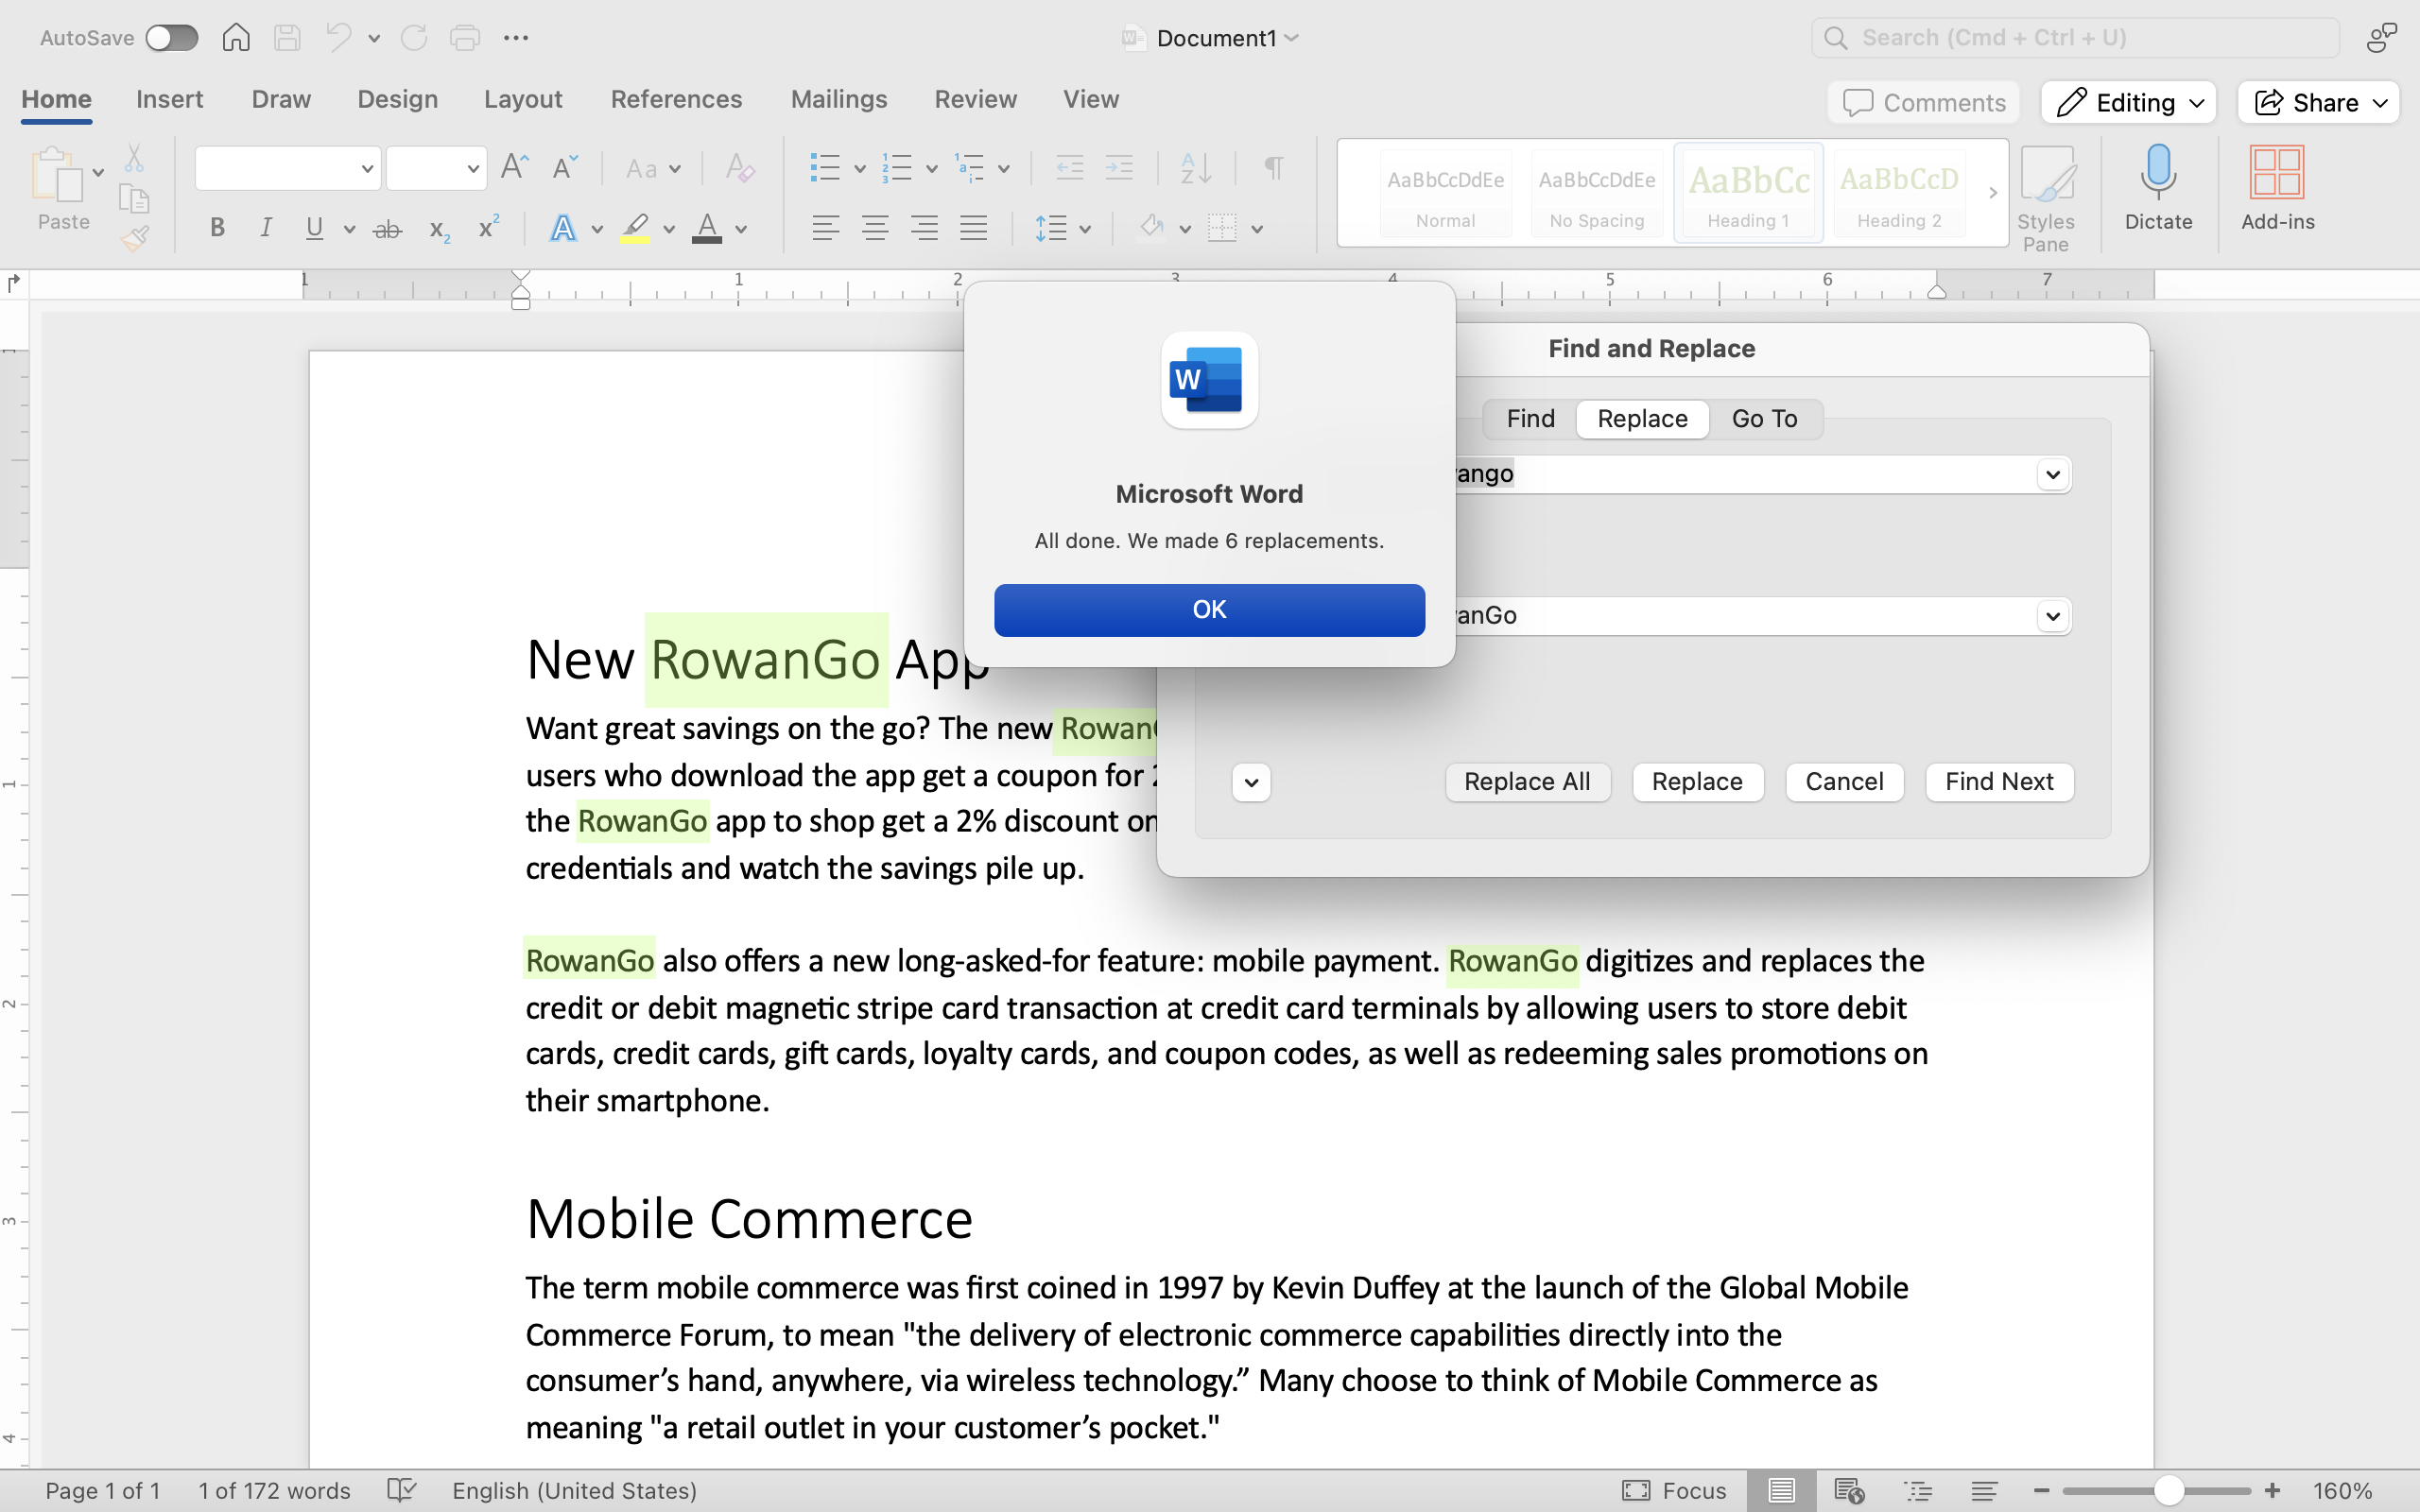
Task: Open the Insert ribbon tab
Action: coord(169,99)
